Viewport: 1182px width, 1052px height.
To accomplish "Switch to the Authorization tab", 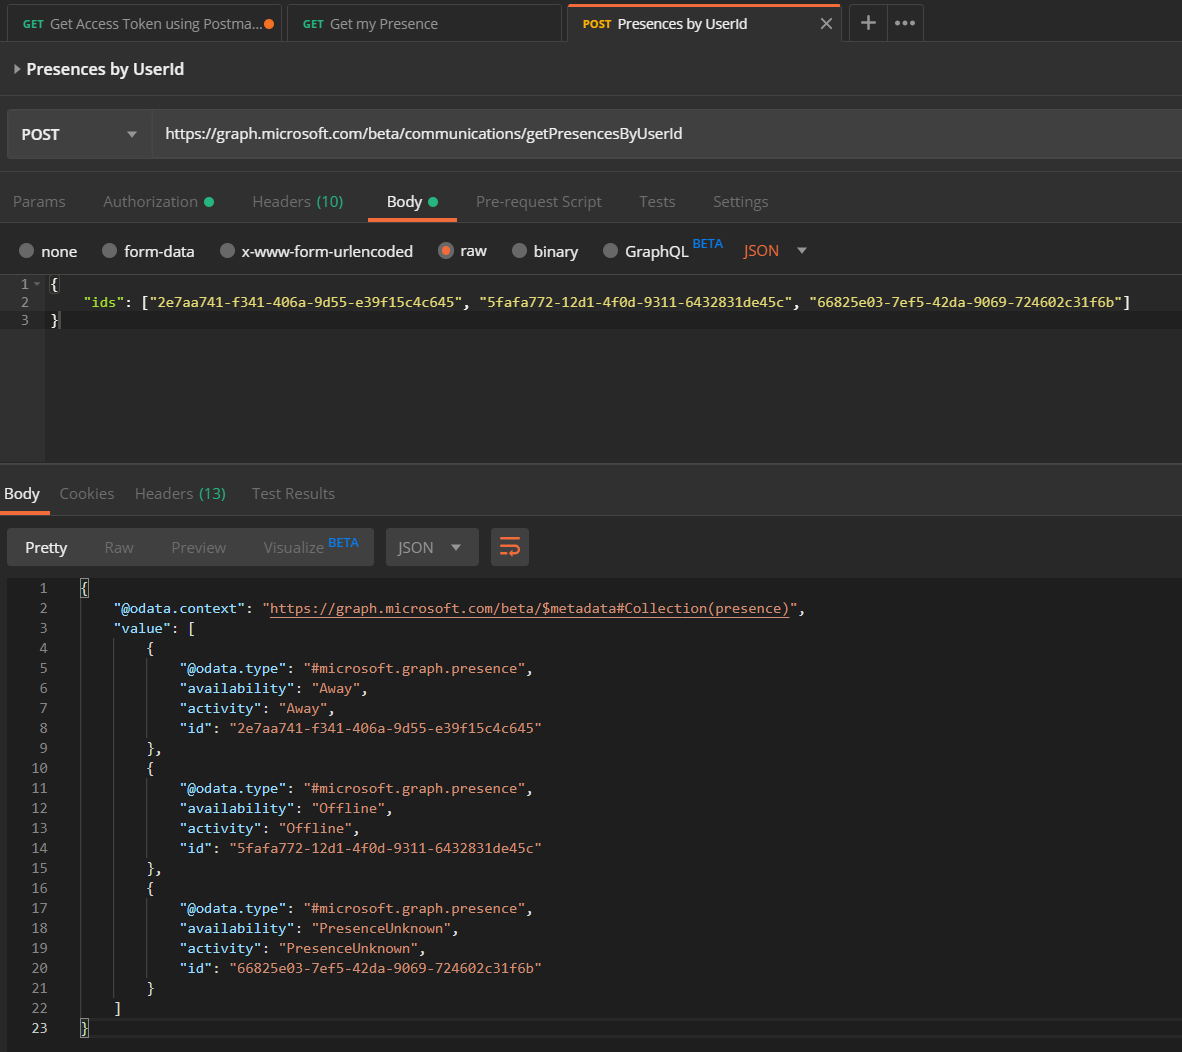I will pos(151,202).
